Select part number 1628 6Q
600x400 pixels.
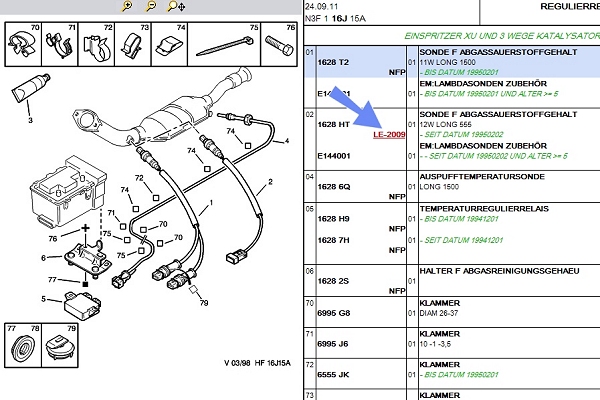[x=334, y=187]
